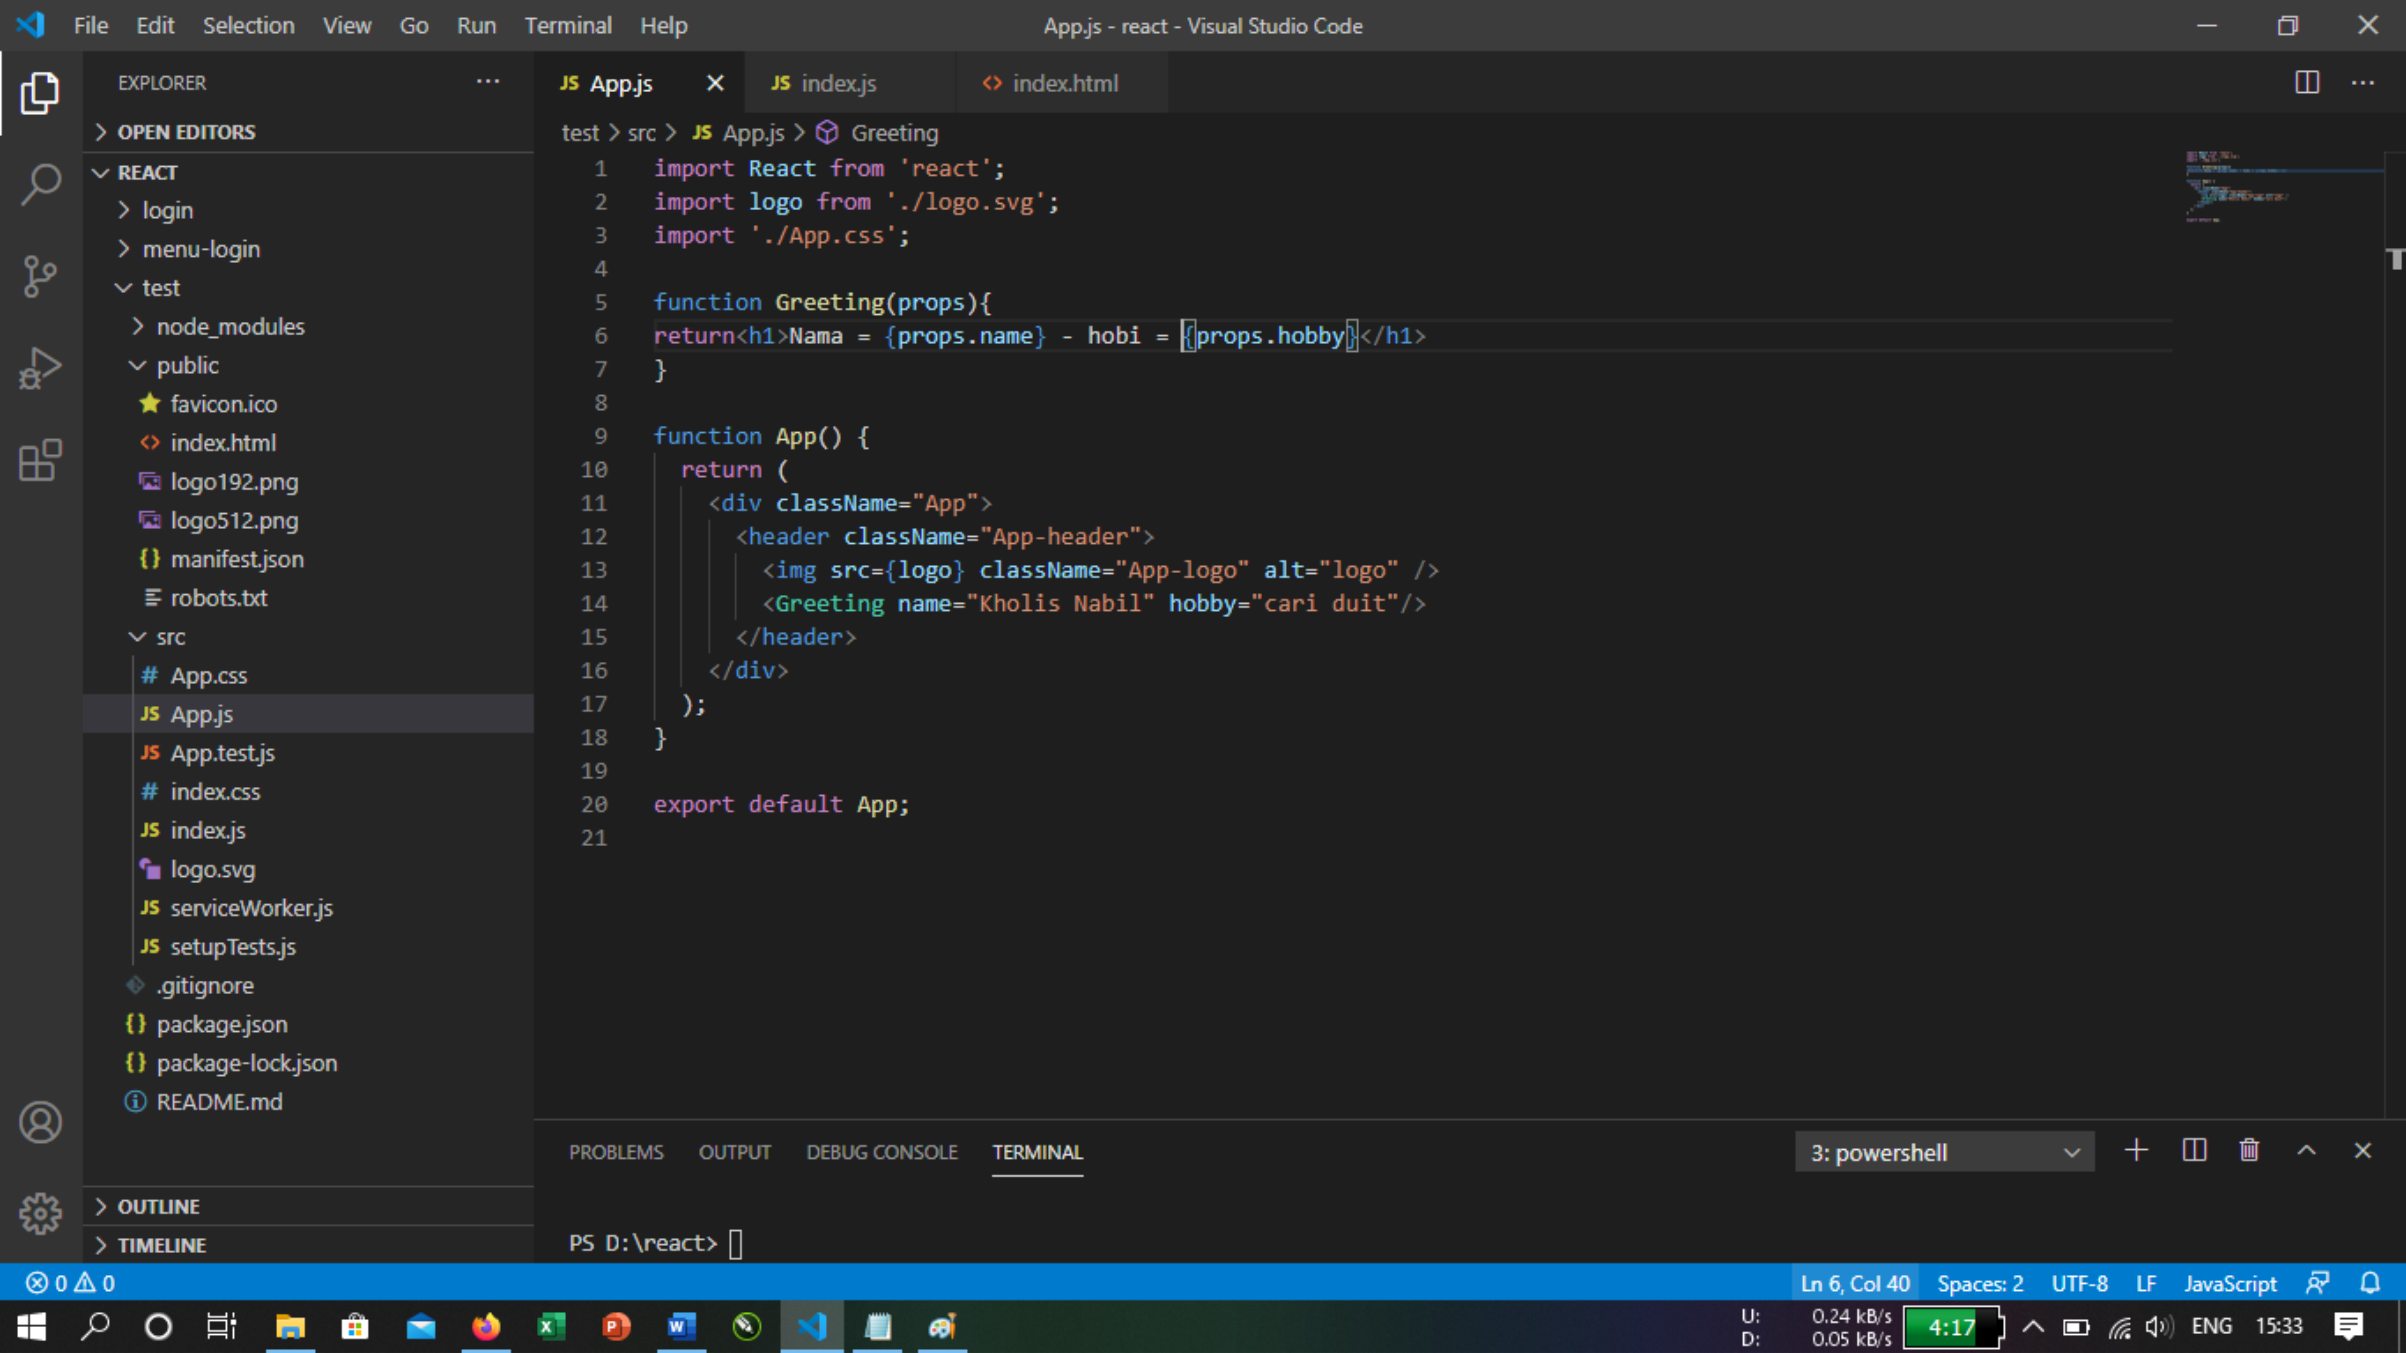Open the Problems tab in panel
This screenshot has width=2406, height=1353.
[616, 1151]
